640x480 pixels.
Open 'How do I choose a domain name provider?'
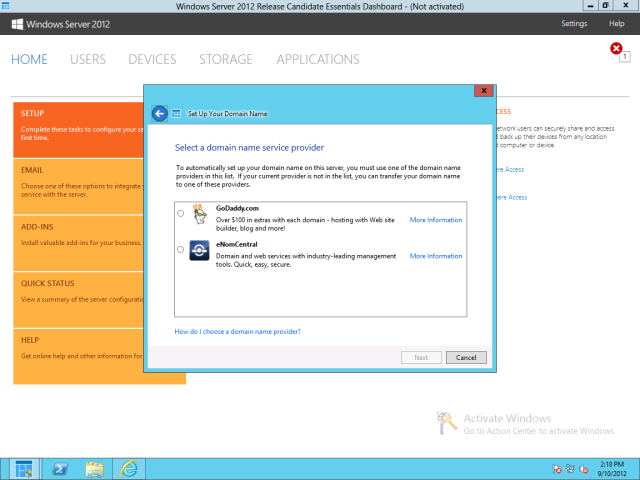click(x=238, y=331)
